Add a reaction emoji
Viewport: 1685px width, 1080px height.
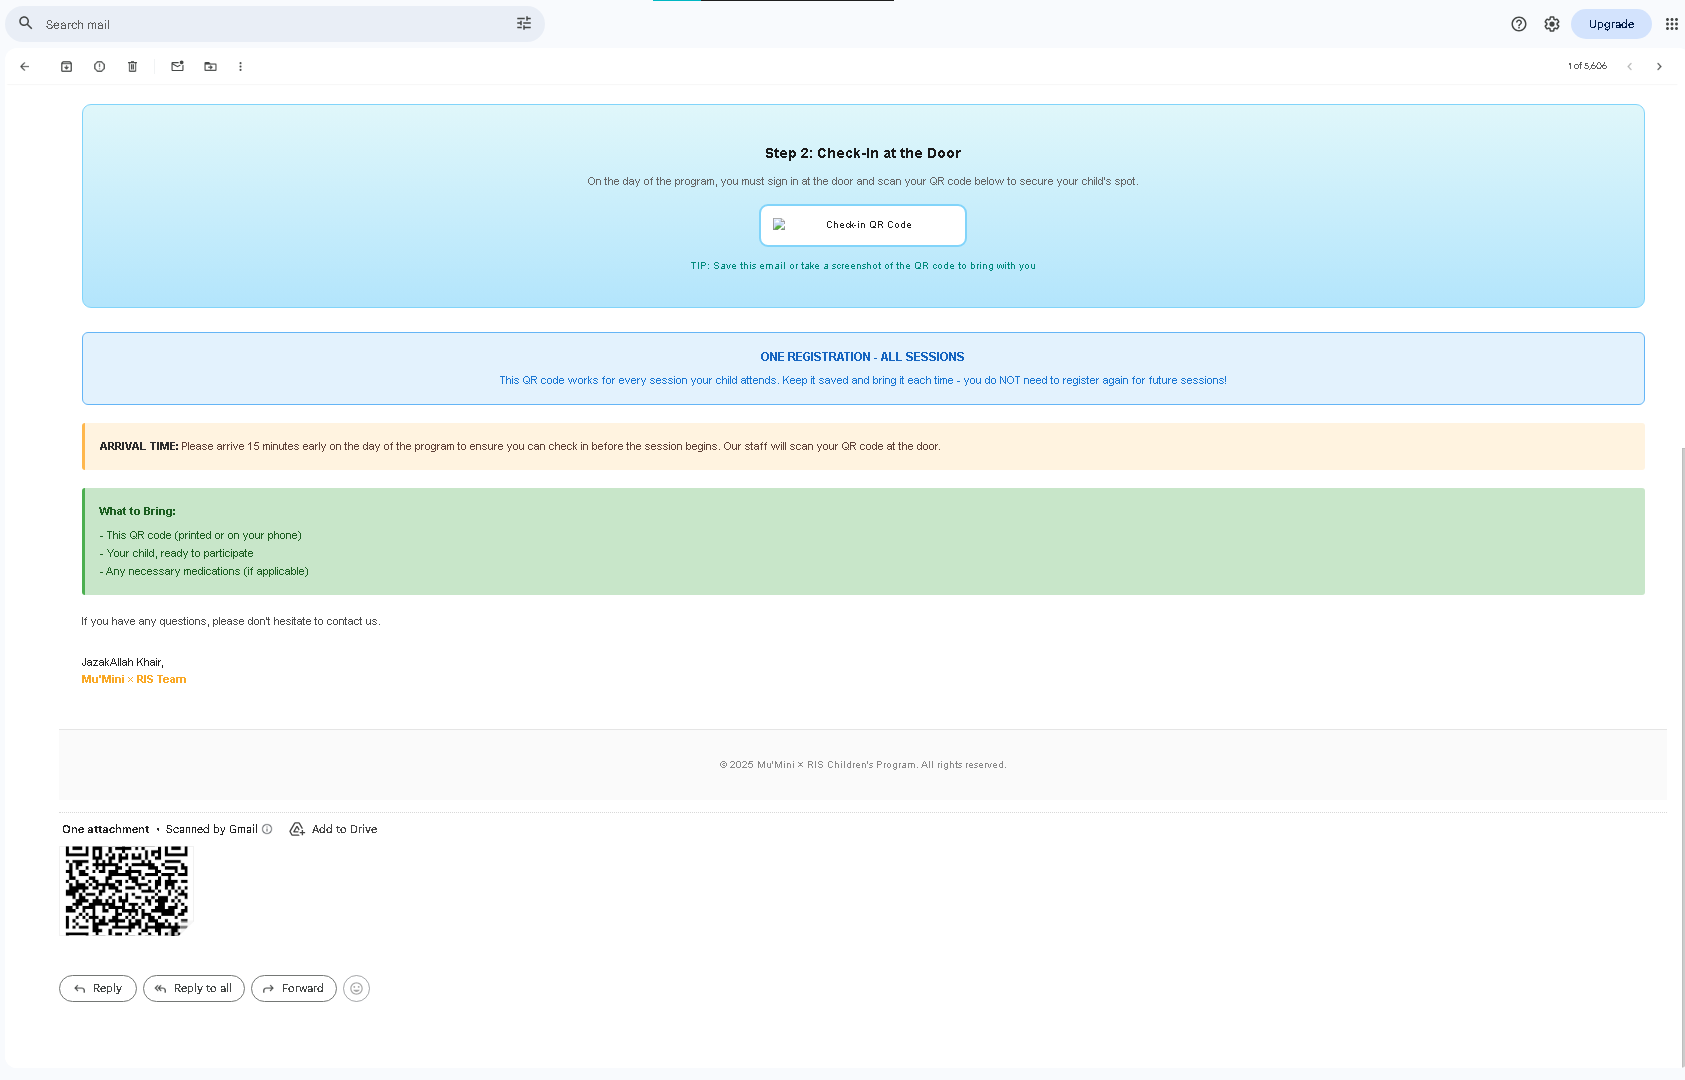[356, 988]
